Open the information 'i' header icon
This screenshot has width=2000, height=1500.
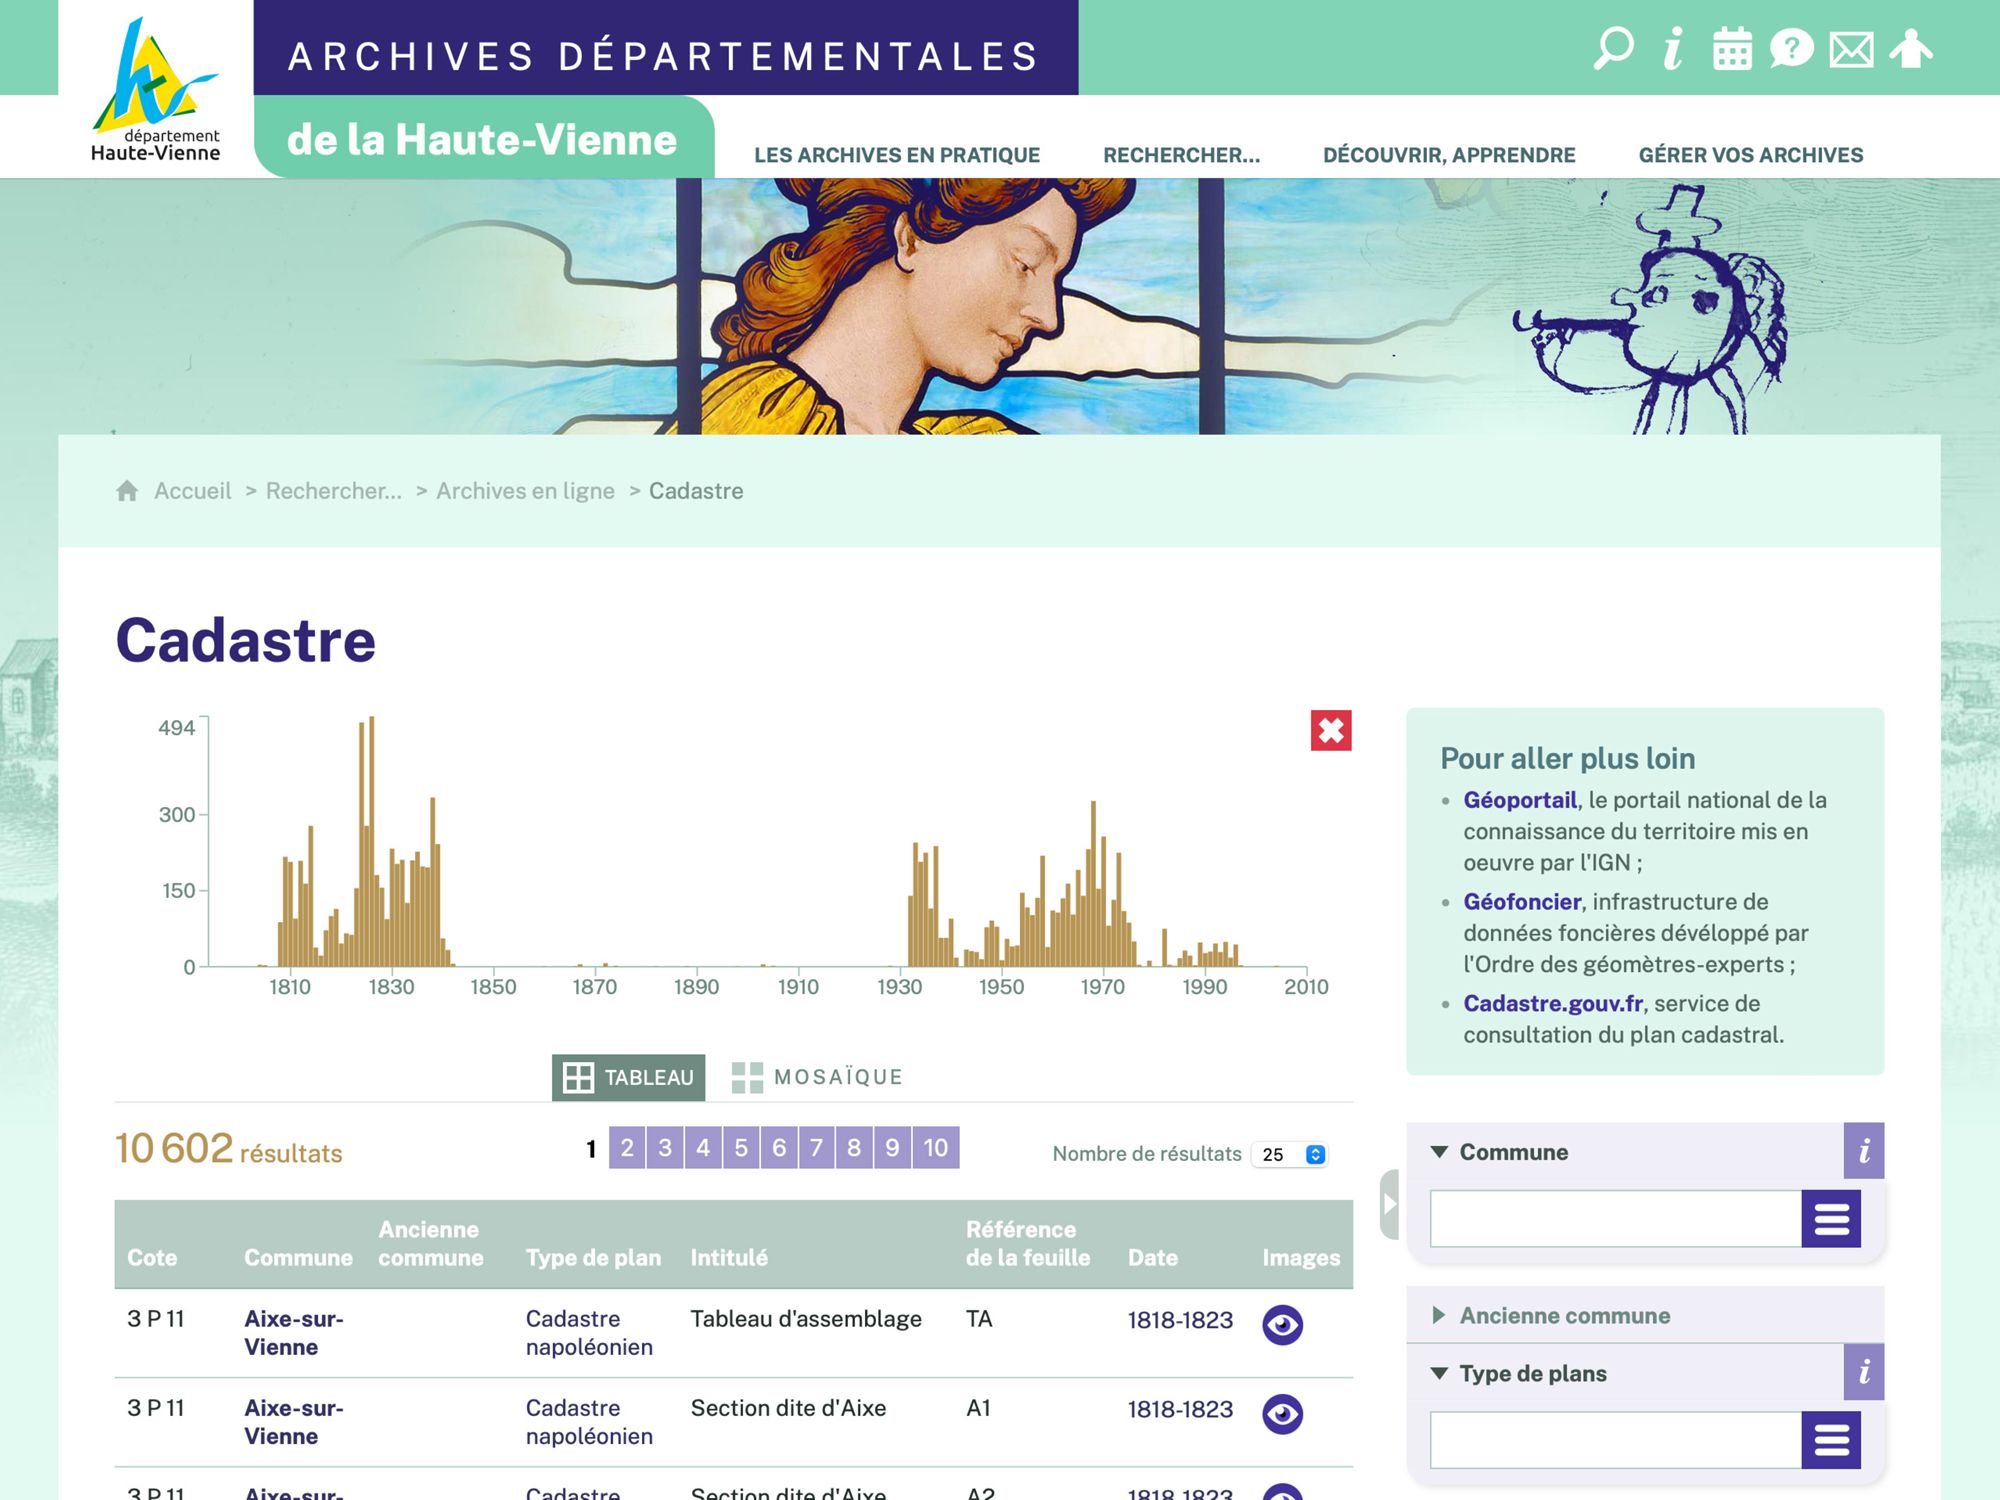(1673, 48)
